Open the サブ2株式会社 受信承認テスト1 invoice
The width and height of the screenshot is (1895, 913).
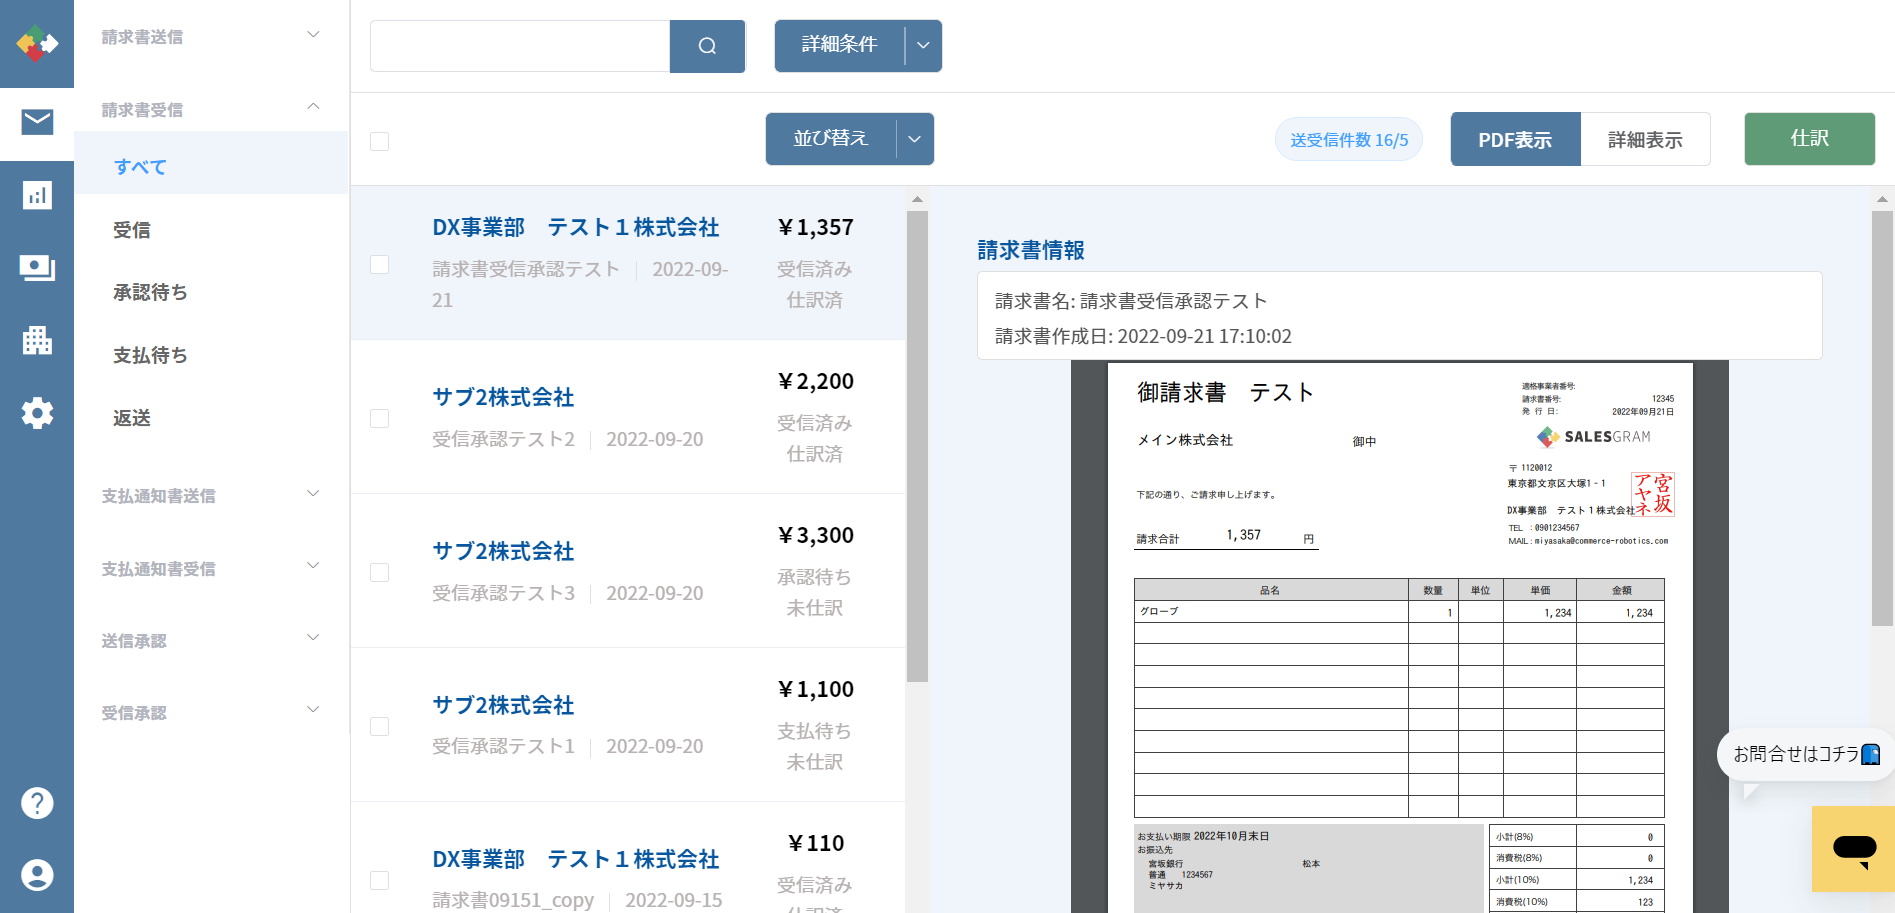pos(628,725)
